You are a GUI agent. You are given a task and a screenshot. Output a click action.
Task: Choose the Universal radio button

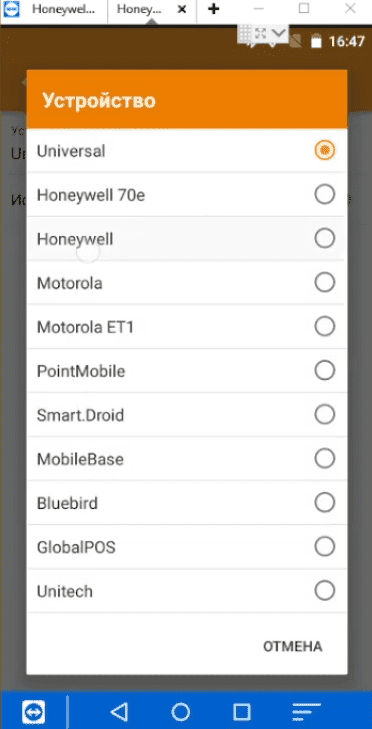(x=325, y=150)
